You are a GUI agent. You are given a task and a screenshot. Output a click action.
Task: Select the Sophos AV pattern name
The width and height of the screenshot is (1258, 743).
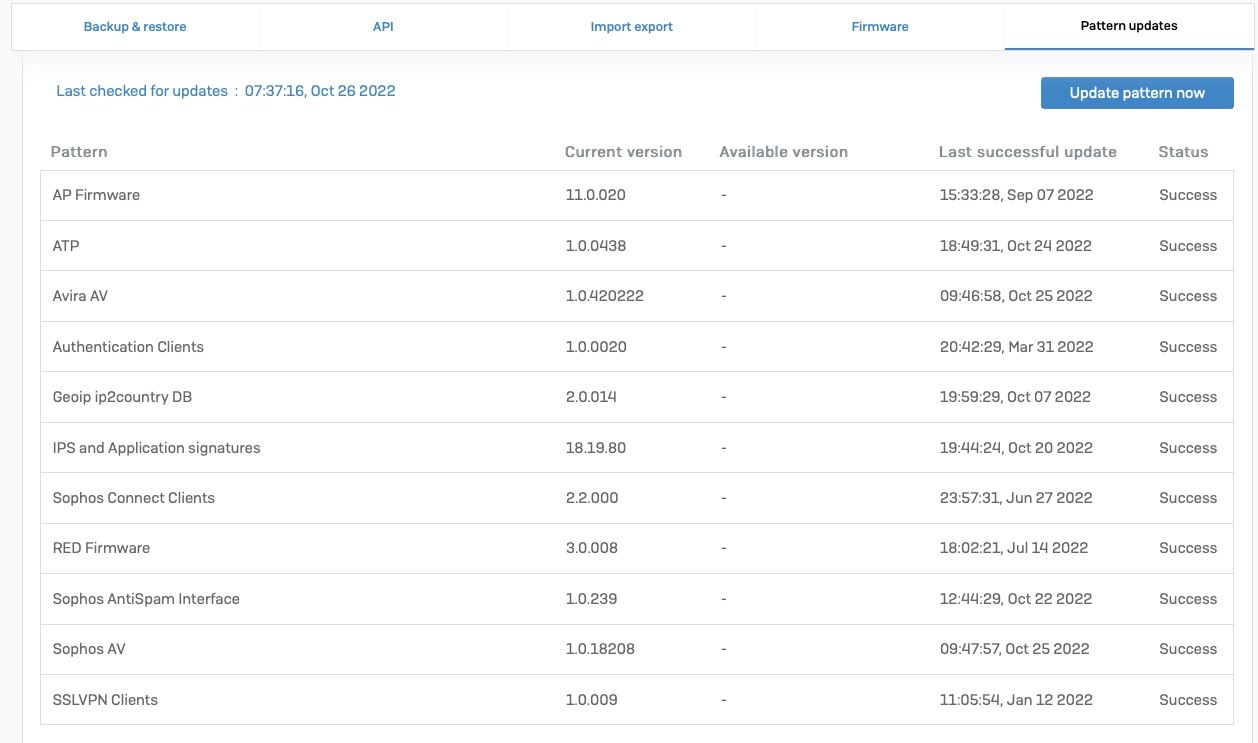pos(89,649)
